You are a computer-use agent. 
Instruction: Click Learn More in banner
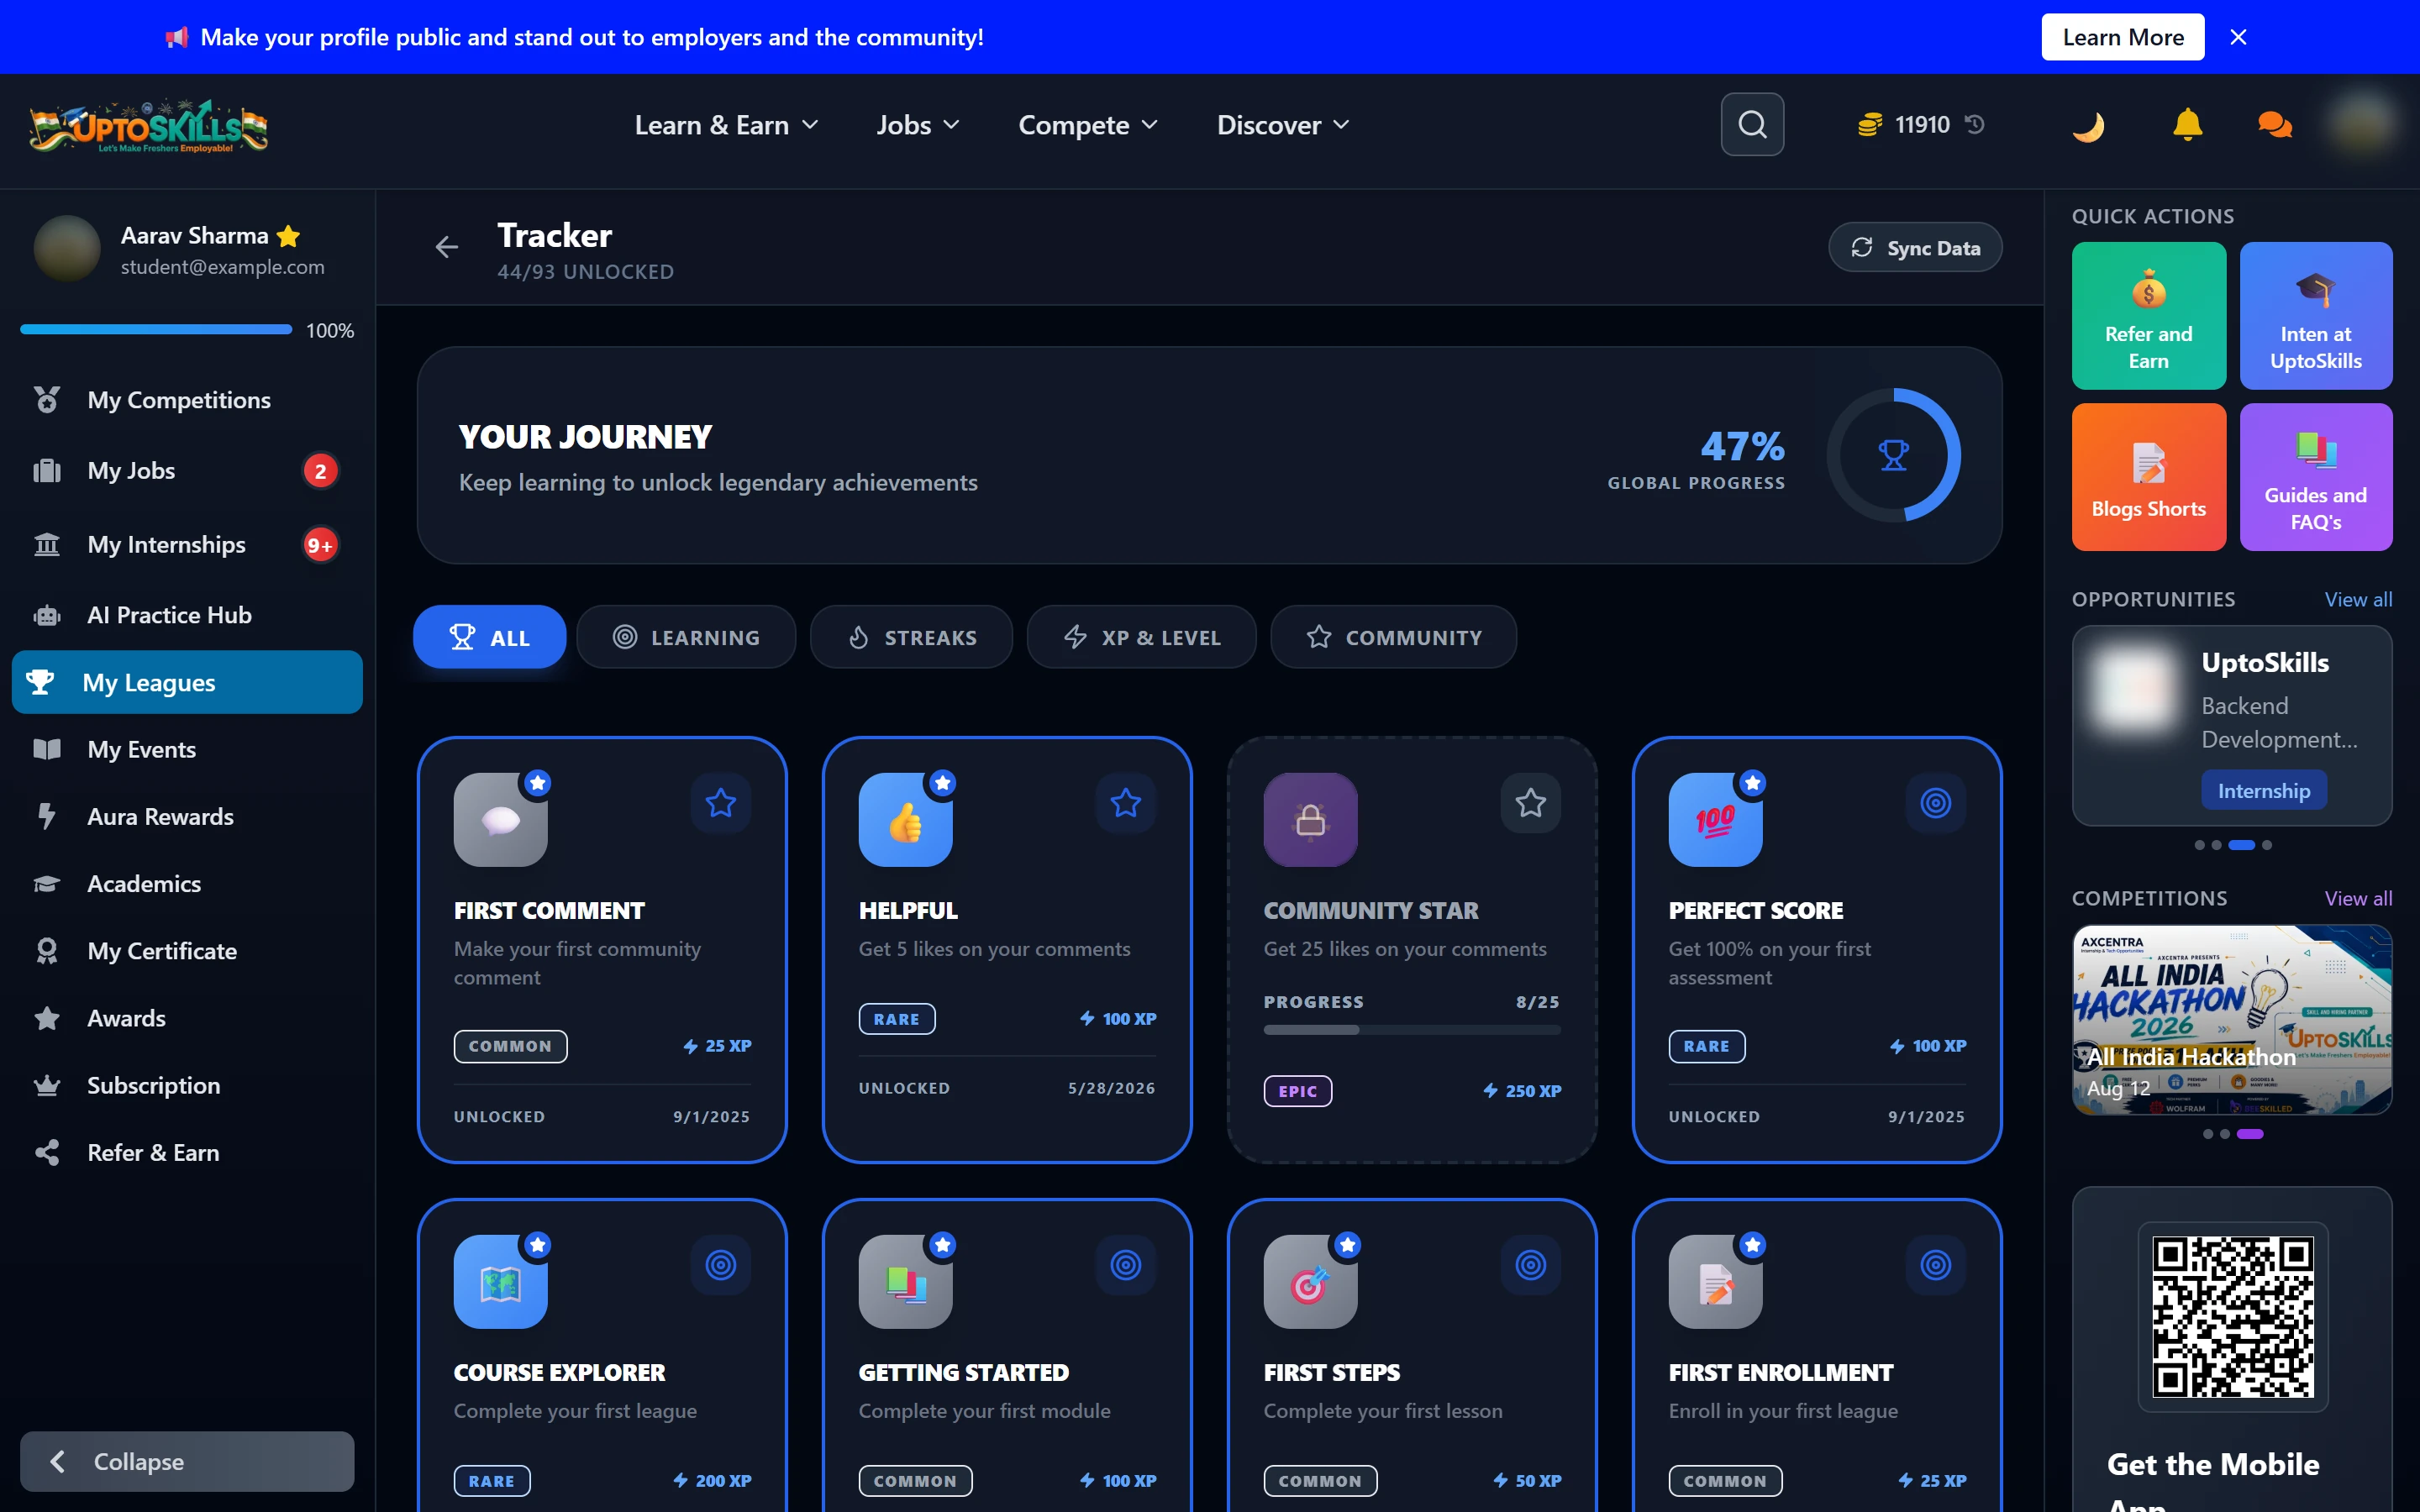pos(2123,37)
